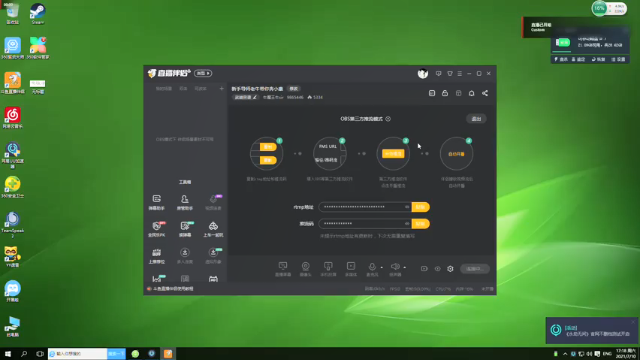This screenshot has width=640, height=360.
Task: Open the 弹幕助手 danmaku assistant tool
Action: [x=157, y=202]
